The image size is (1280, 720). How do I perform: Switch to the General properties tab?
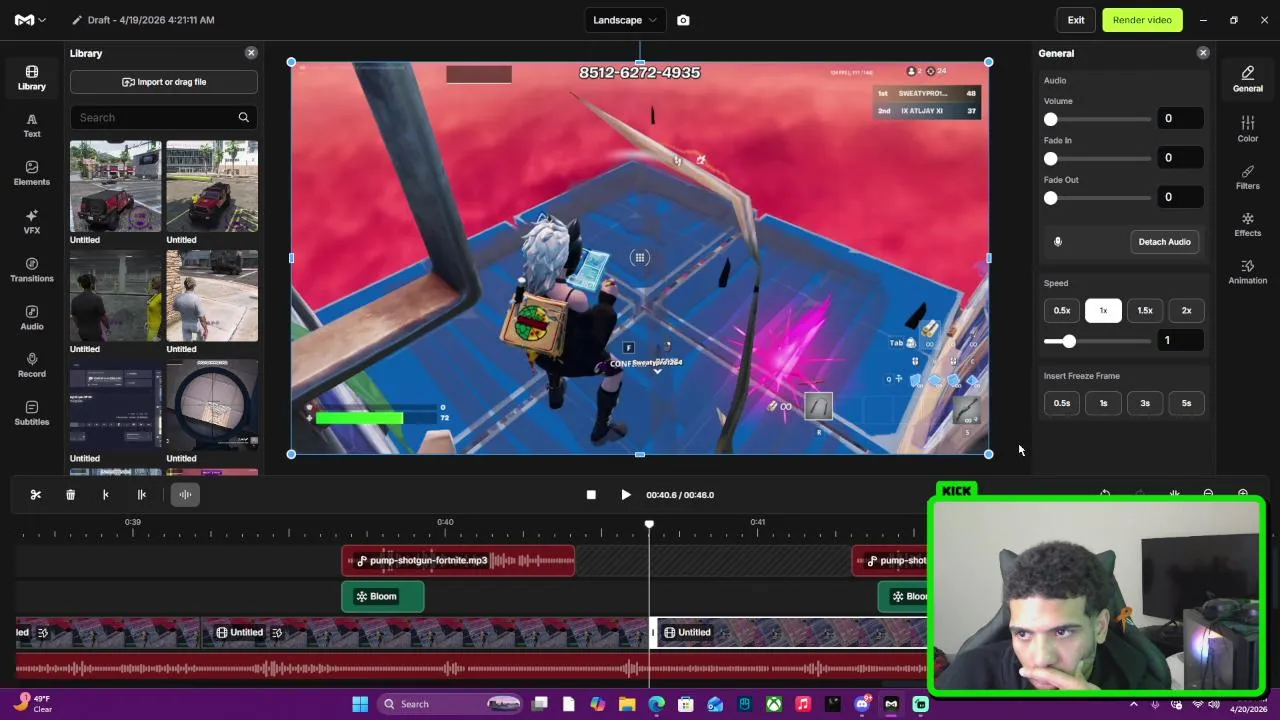pyautogui.click(x=1247, y=79)
